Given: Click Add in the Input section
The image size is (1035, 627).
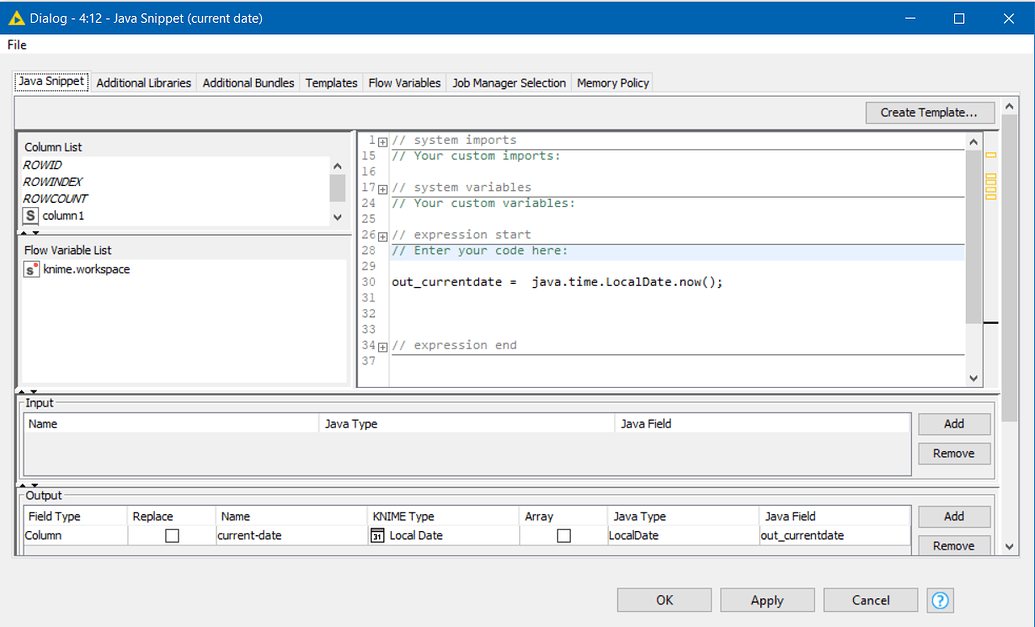Looking at the screenshot, I should coord(953,423).
